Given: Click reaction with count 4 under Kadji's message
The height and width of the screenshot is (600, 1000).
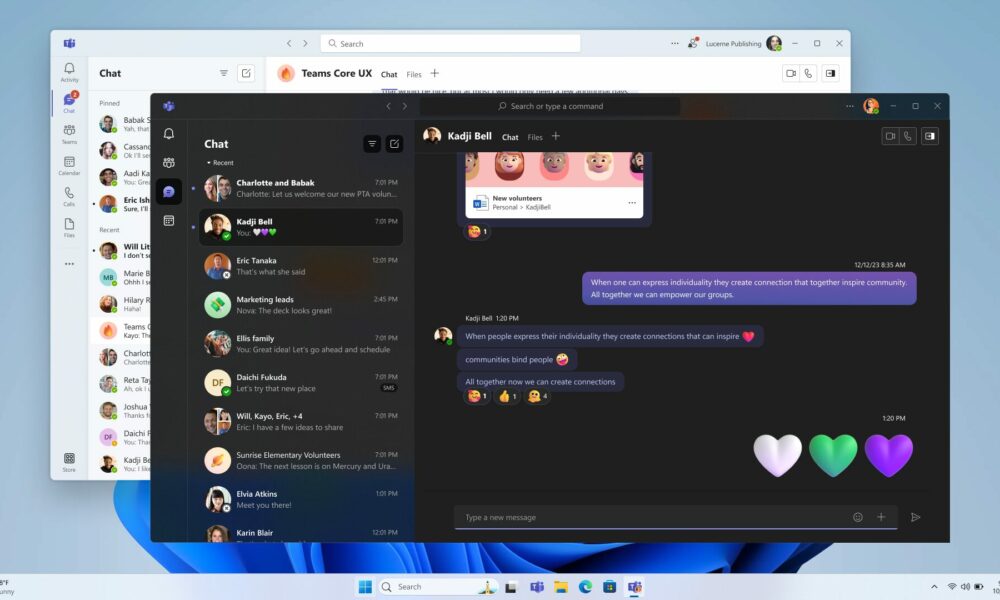Looking at the screenshot, I should coord(538,397).
